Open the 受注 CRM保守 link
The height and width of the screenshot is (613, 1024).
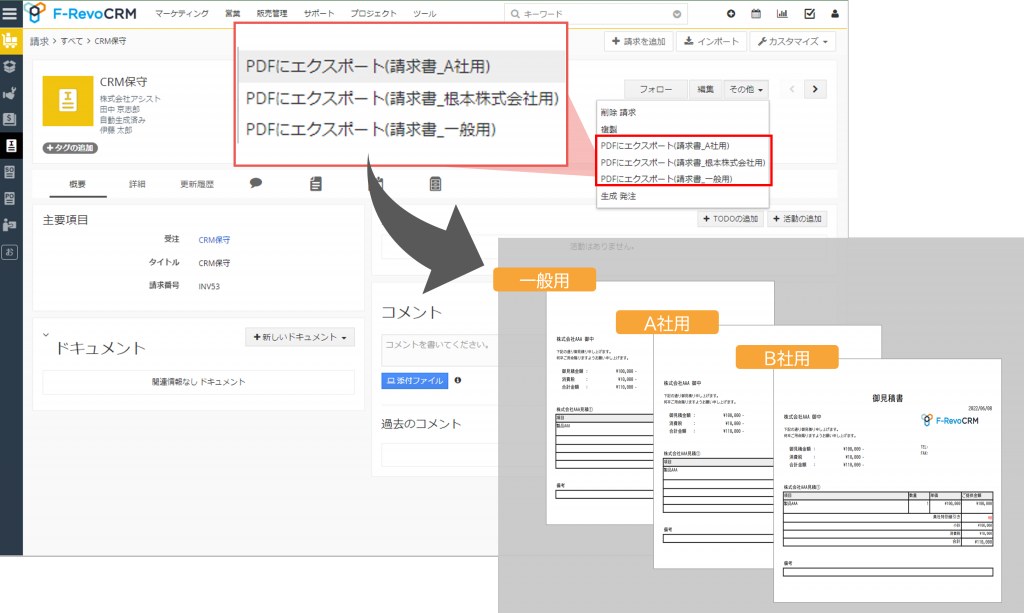coord(214,240)
